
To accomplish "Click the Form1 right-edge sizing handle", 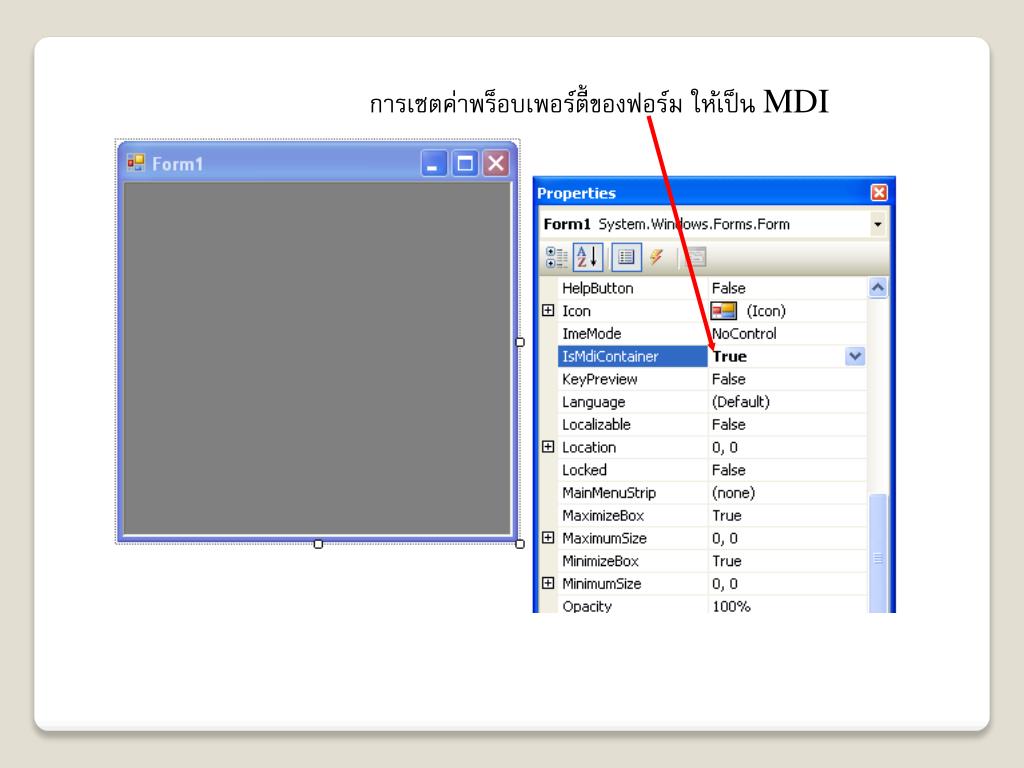I will [x=520, y=342].
